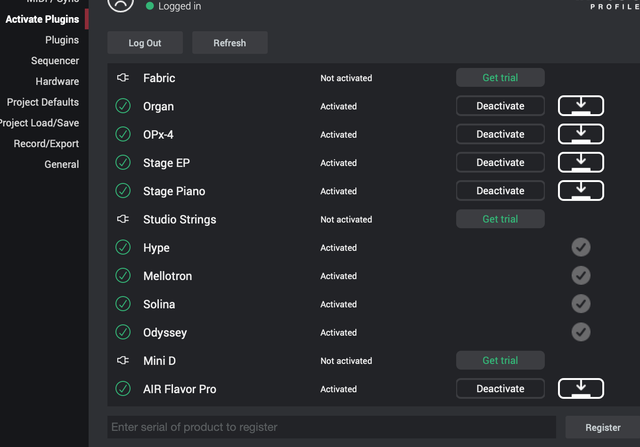Select the Odyssey plugin name
Image resolution: width=640 pixels, height=447 pixels.
click(165, 333)
